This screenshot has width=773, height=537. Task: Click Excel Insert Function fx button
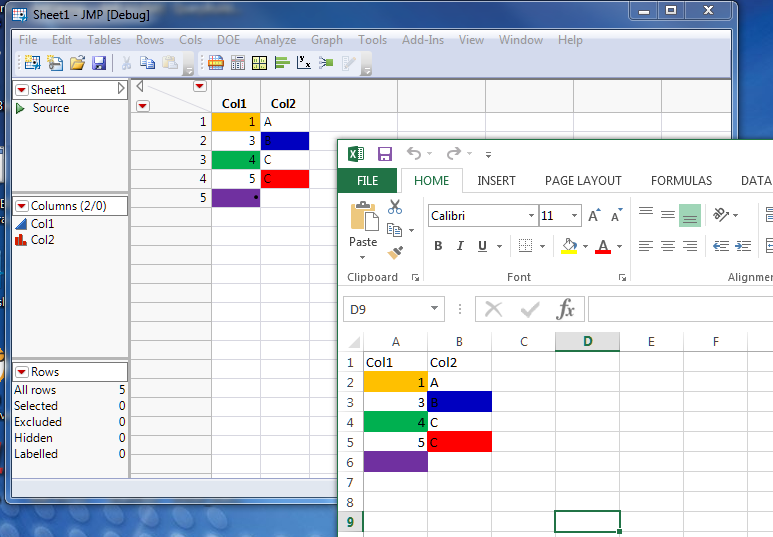click(x=565, y=309)
